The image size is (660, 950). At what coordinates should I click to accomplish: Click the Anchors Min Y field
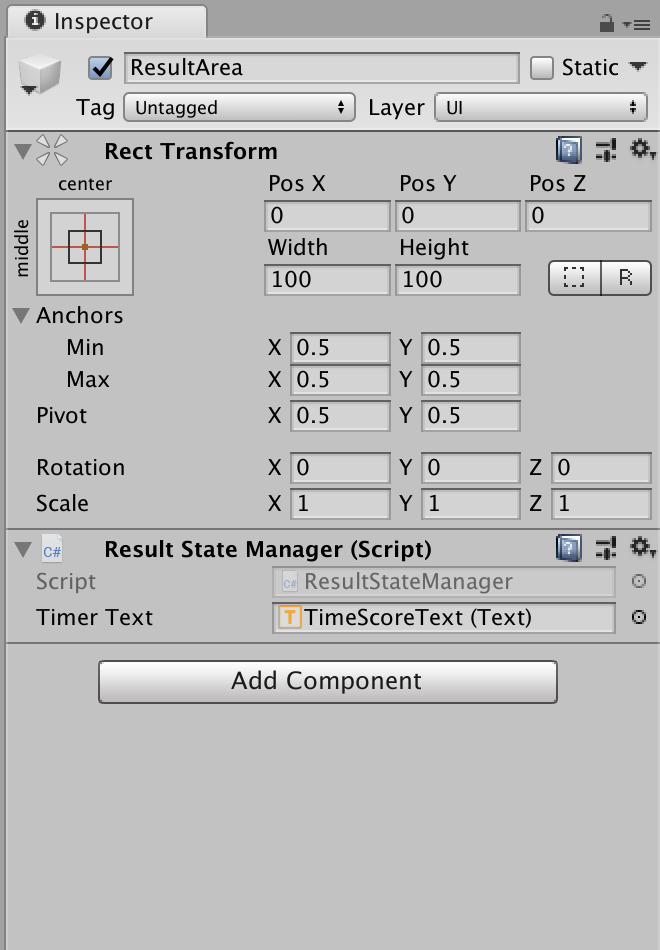[471, 348]
